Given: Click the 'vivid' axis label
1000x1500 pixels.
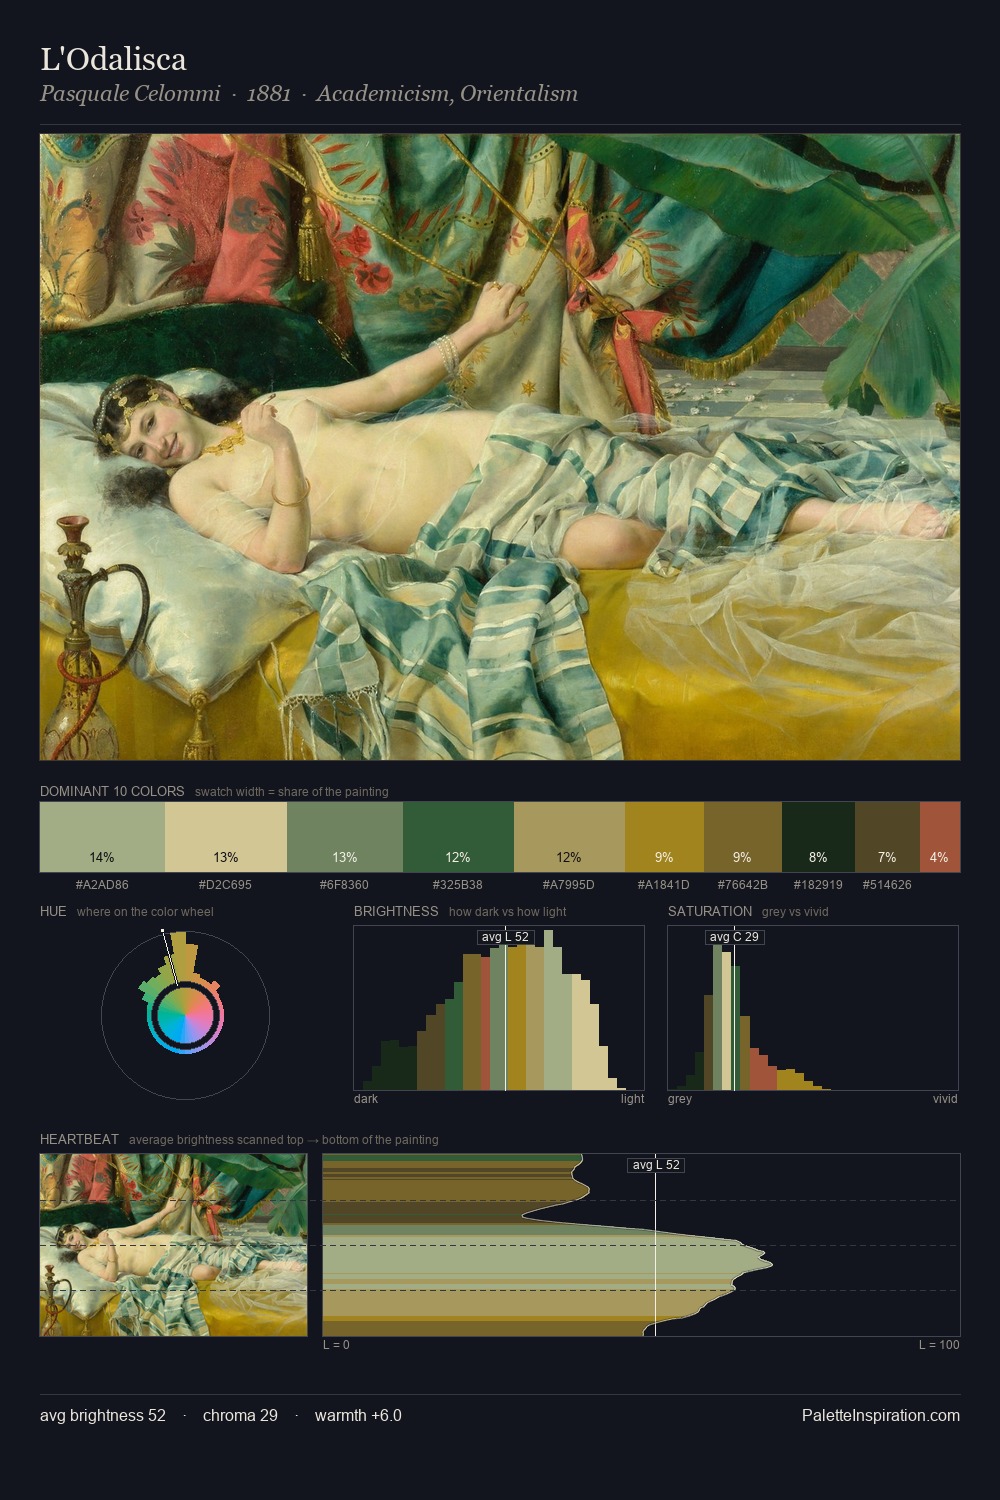Looking at the screenshot, I should pos(945,1099).
